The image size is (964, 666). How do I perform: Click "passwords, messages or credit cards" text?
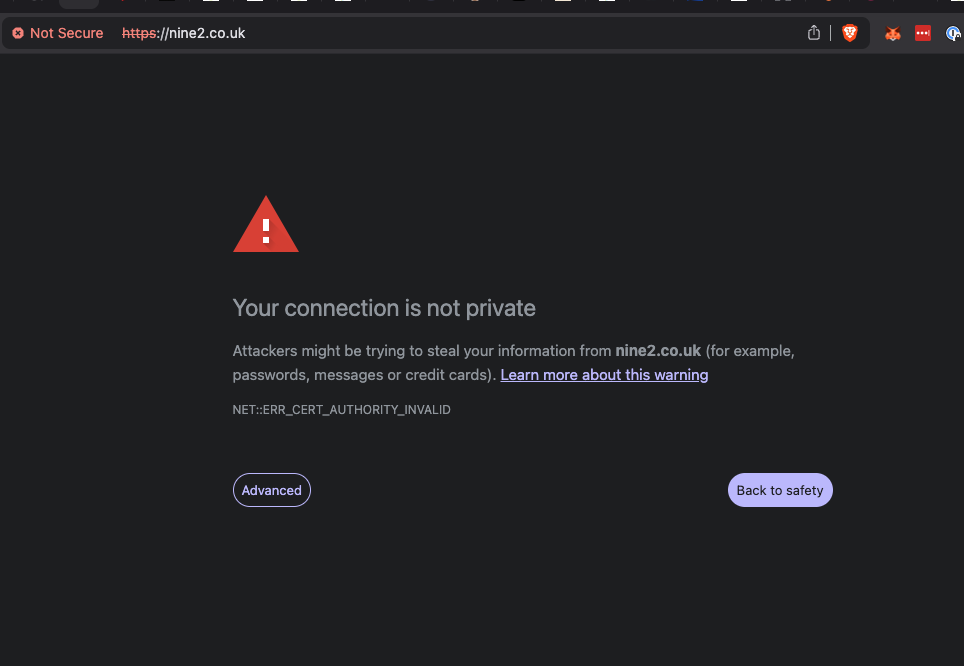[x=360, y=375]
